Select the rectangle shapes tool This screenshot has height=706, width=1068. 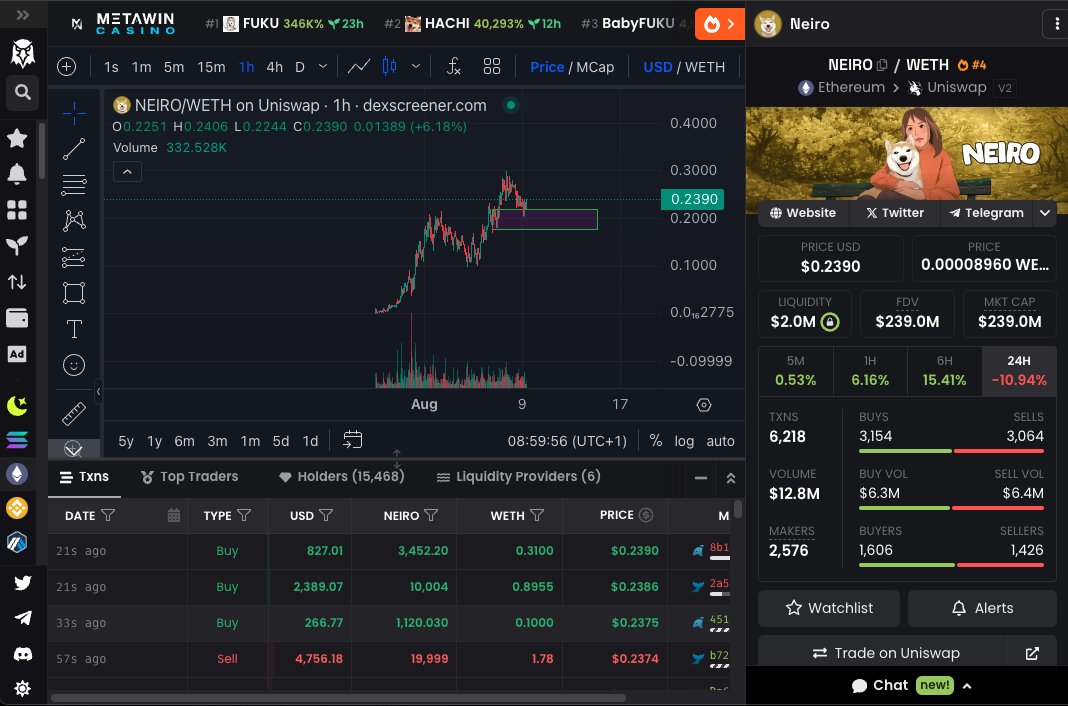click(74, 293)
